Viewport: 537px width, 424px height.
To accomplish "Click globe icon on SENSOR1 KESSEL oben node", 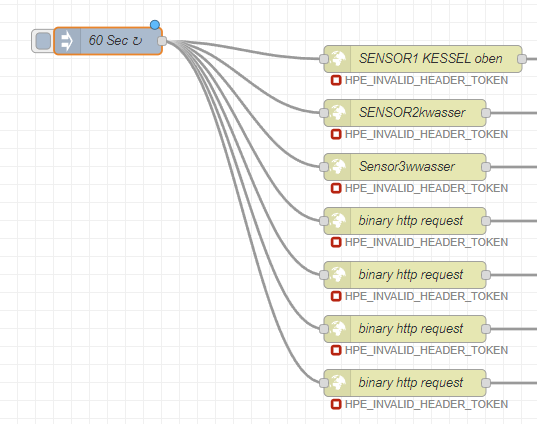I will pyautogui.click(x=338, y=59).
